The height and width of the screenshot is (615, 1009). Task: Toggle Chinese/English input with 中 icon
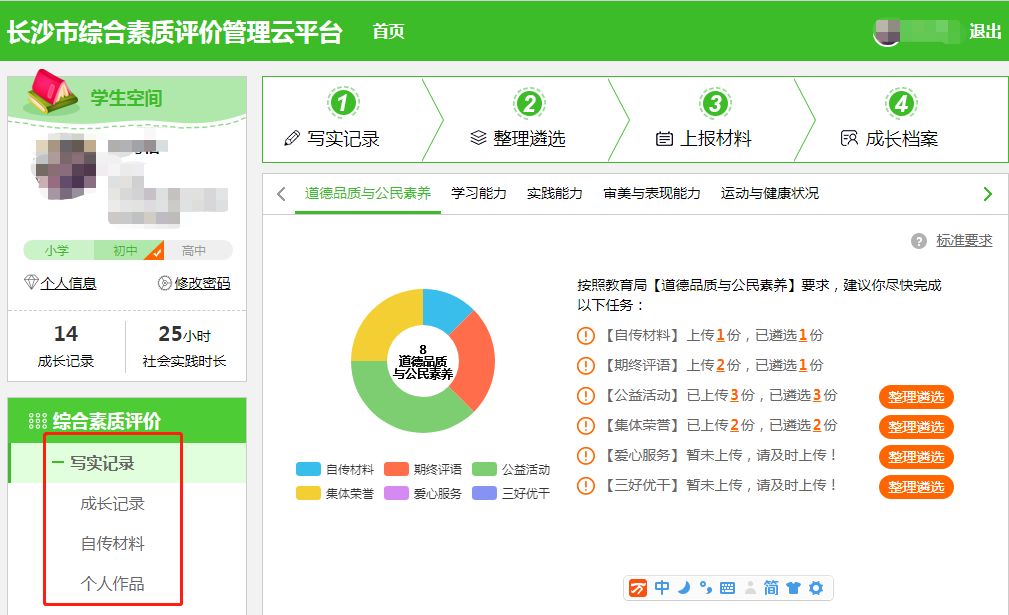click(662, 588)
